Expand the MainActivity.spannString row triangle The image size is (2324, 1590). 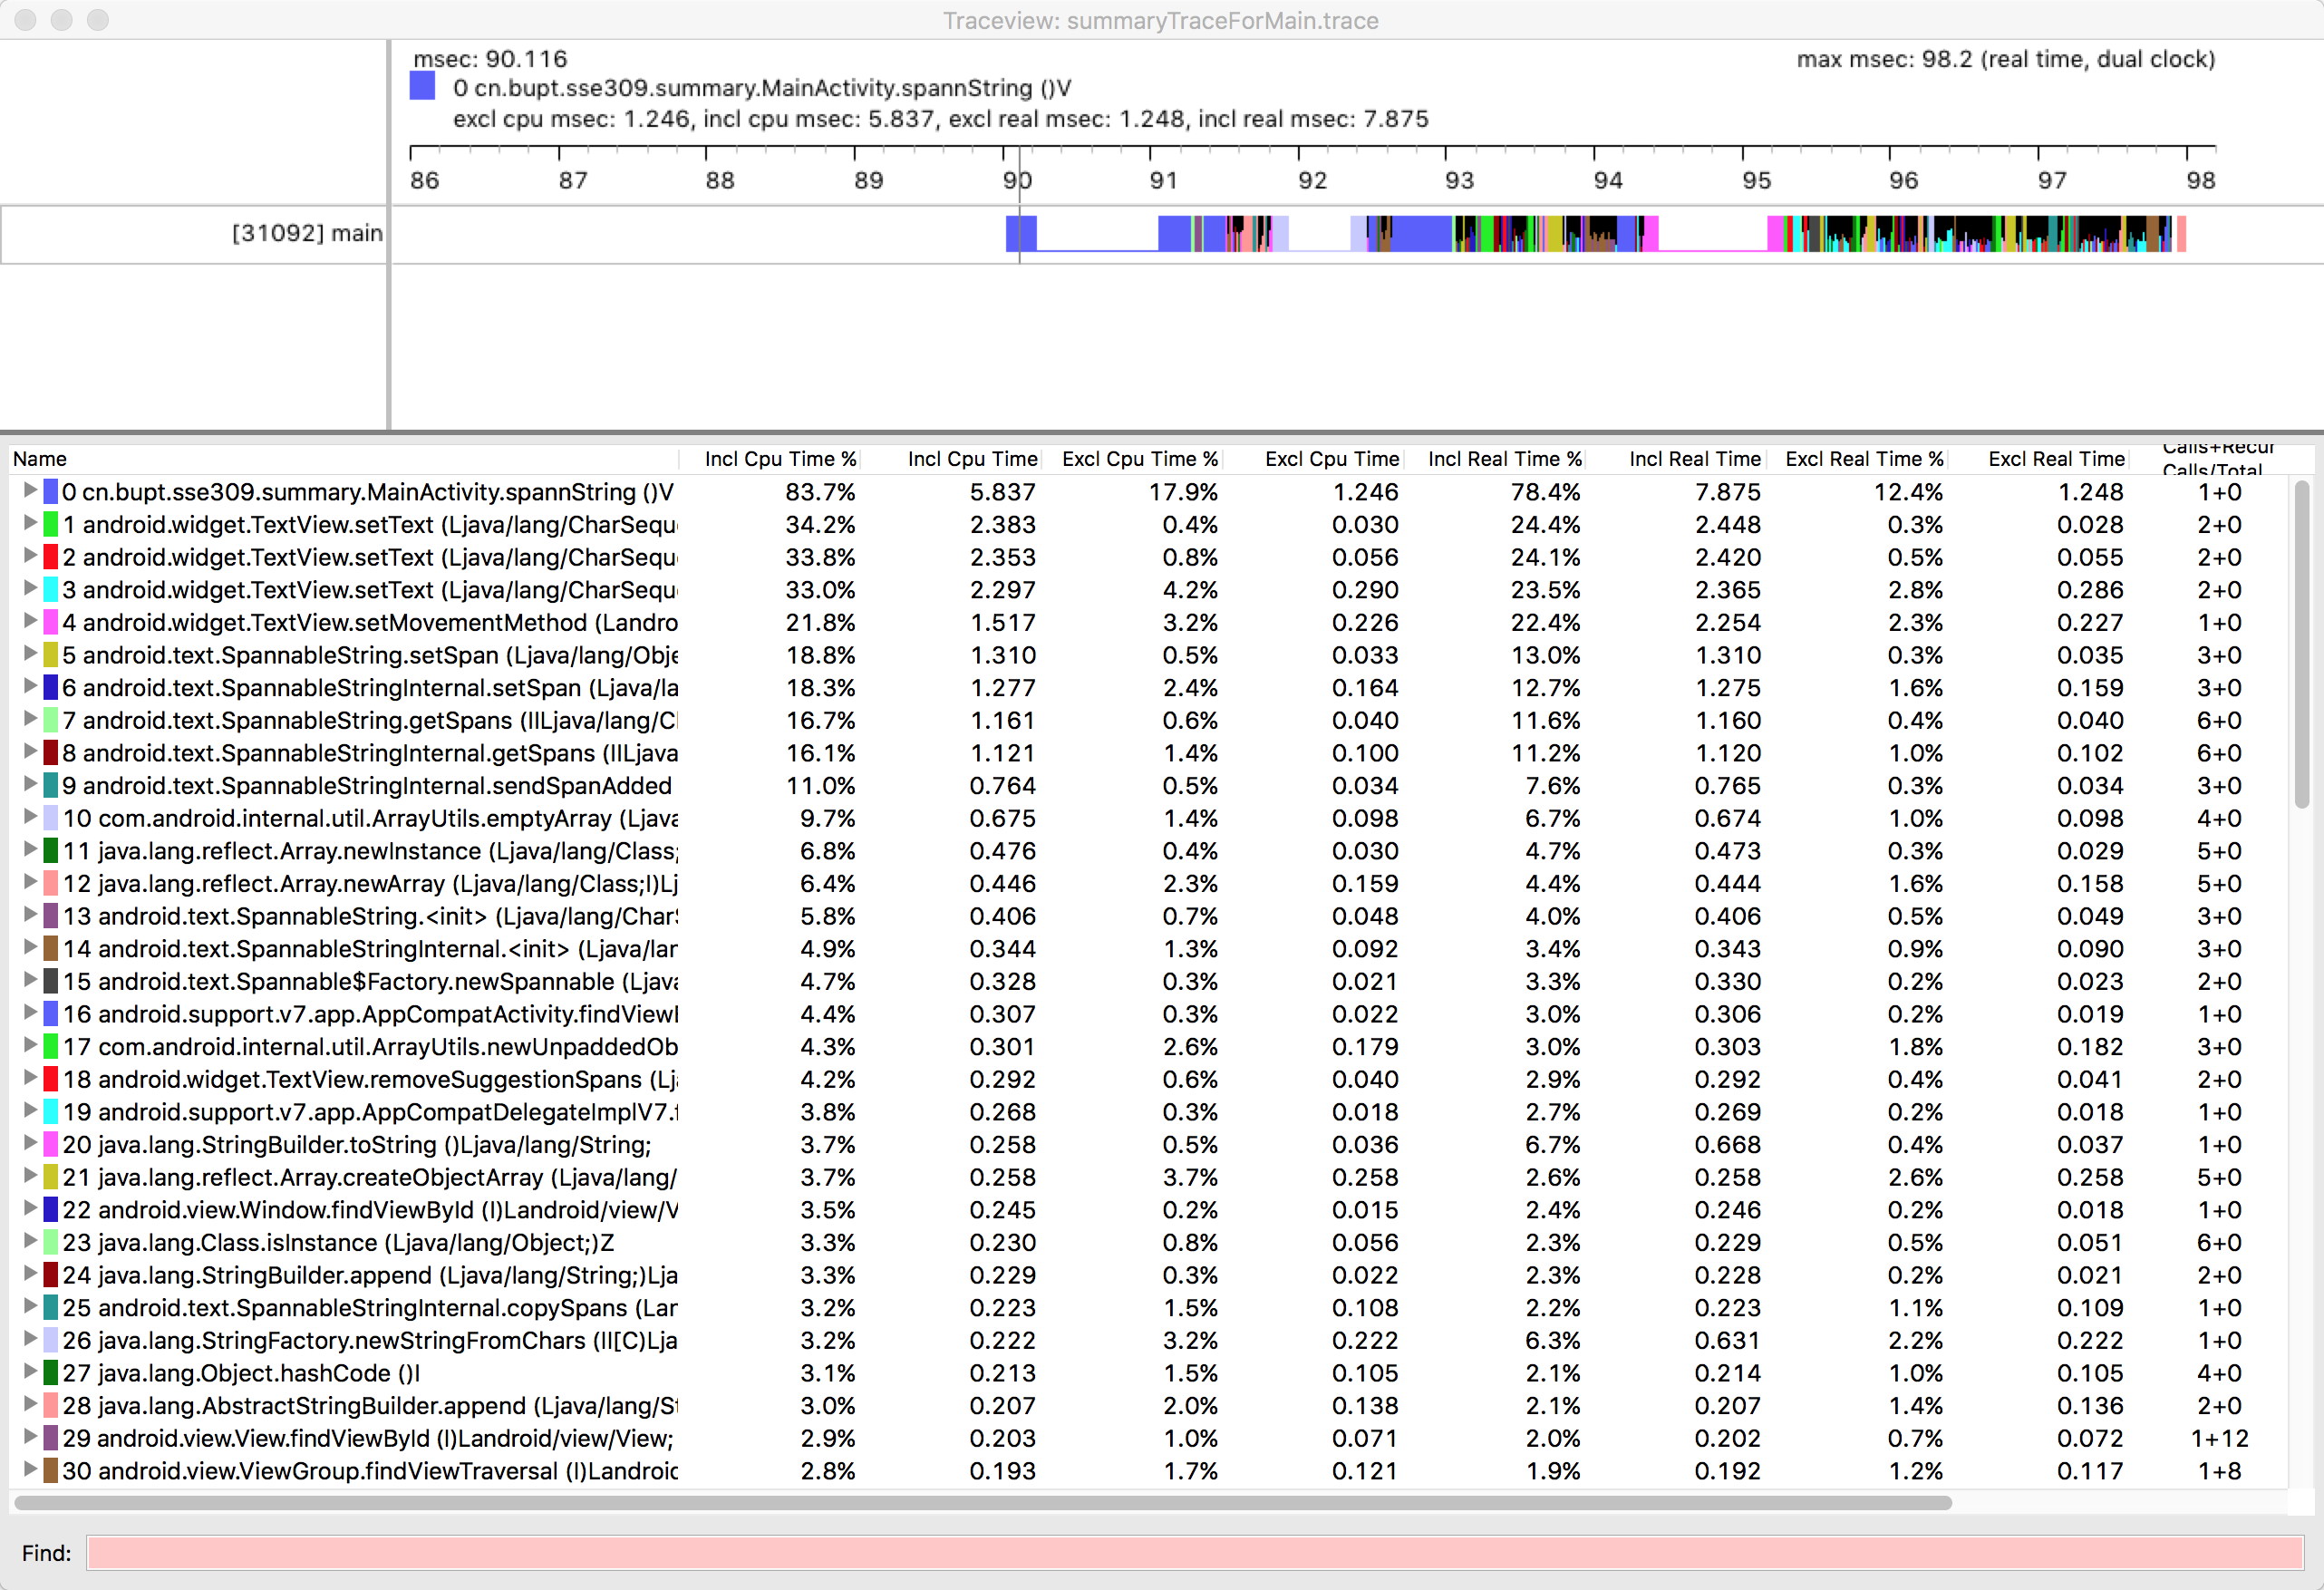click(30, 490)
